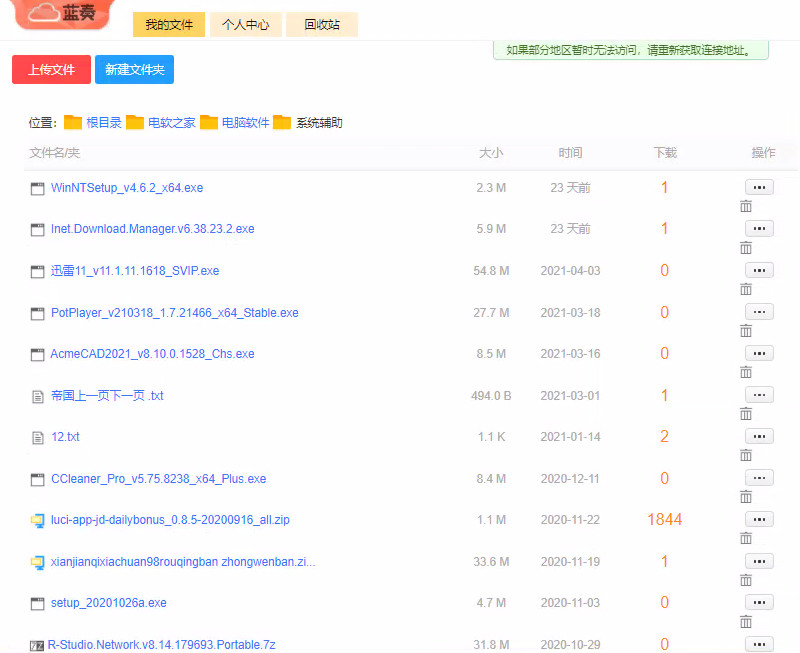
Task: Open AcmeCAD2021_v8.10.0.1528_Chs.exe
Action: click(152, 354)
